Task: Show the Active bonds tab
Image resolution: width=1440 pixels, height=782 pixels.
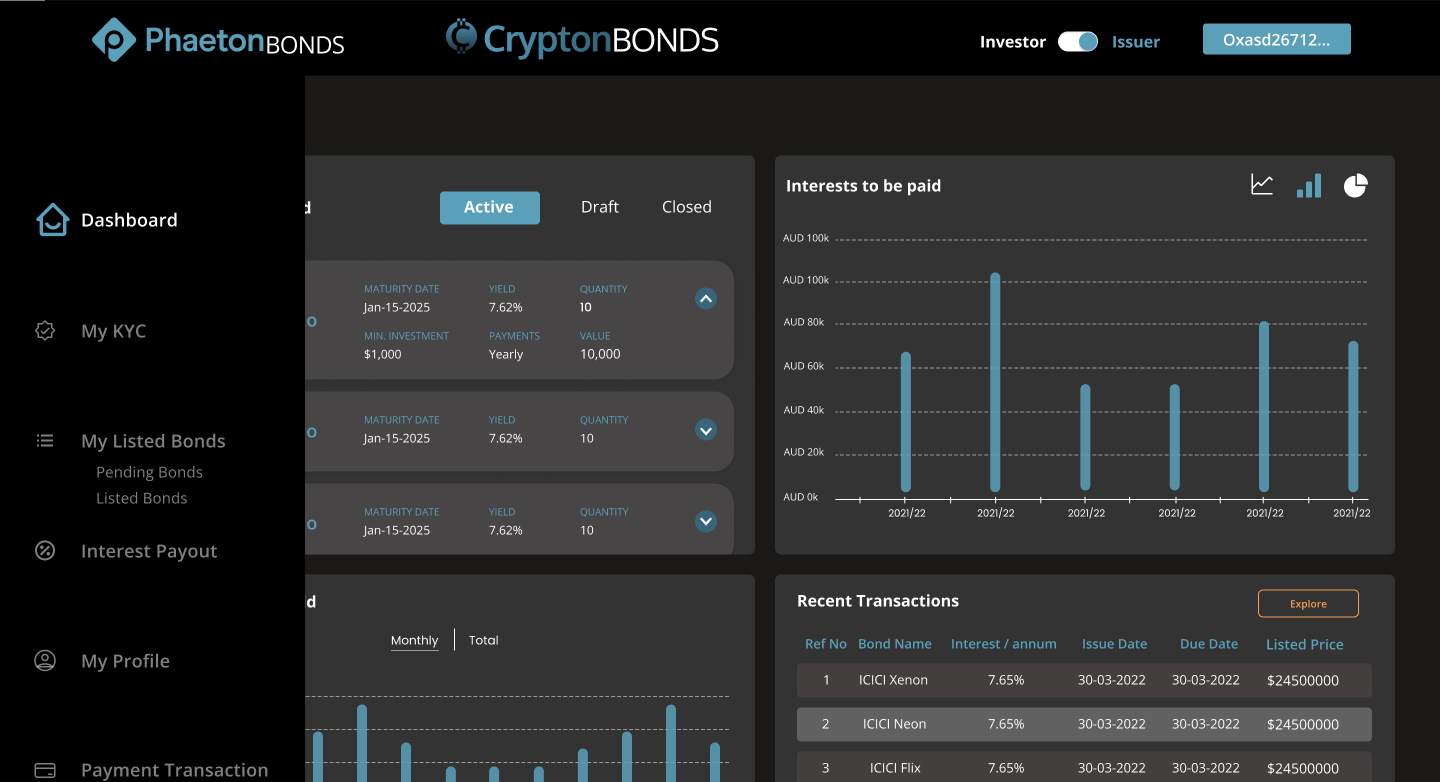Action: tap(489, 207)
